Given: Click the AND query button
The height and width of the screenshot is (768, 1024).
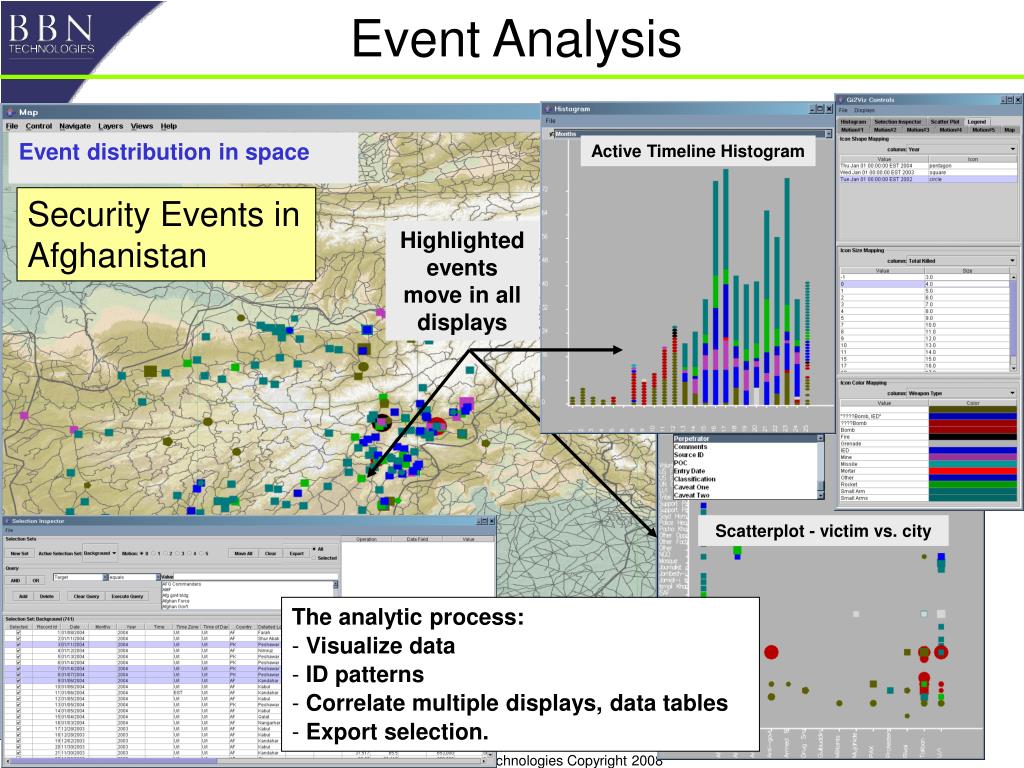Looking at the screenshot, I should [x=15, y=581].
